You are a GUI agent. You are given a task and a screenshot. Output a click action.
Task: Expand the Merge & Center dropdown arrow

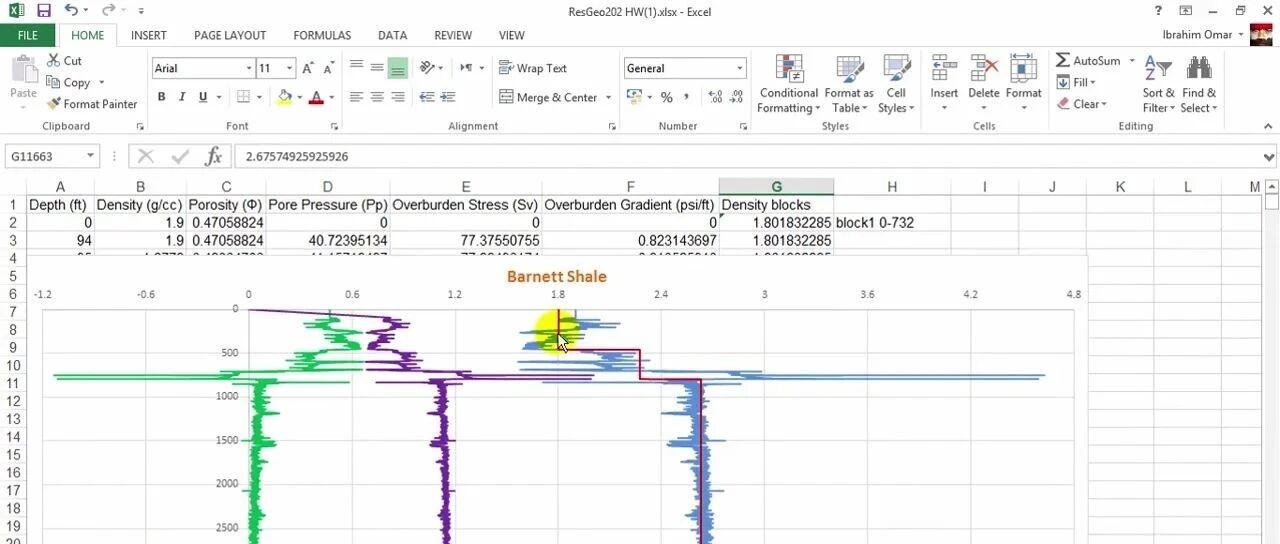pos(608,97)
